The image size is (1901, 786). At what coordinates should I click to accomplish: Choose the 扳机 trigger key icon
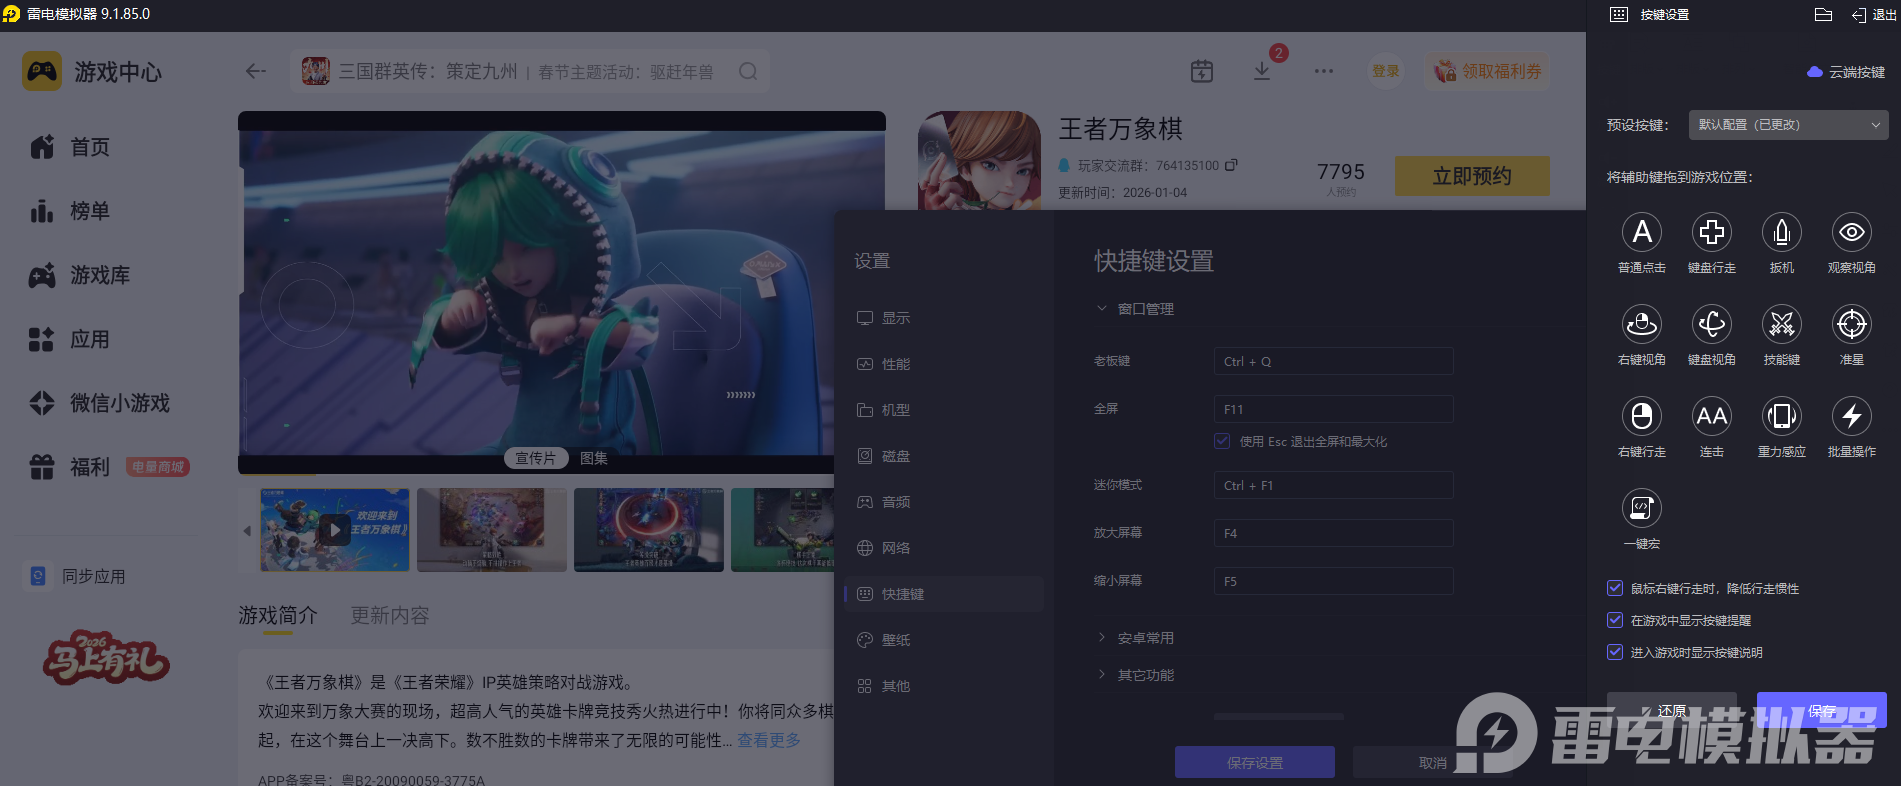click(x=1782, y=232)
